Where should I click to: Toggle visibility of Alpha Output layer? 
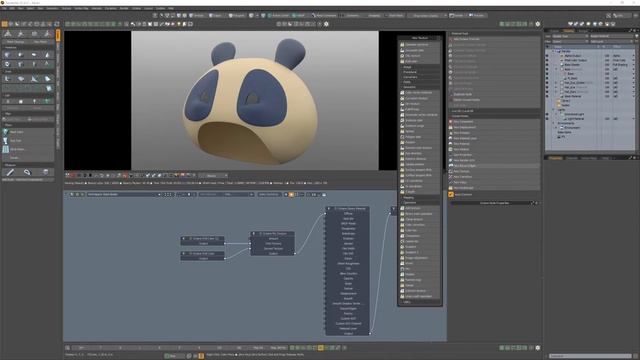pyautogui.click(x=547, y=56)
